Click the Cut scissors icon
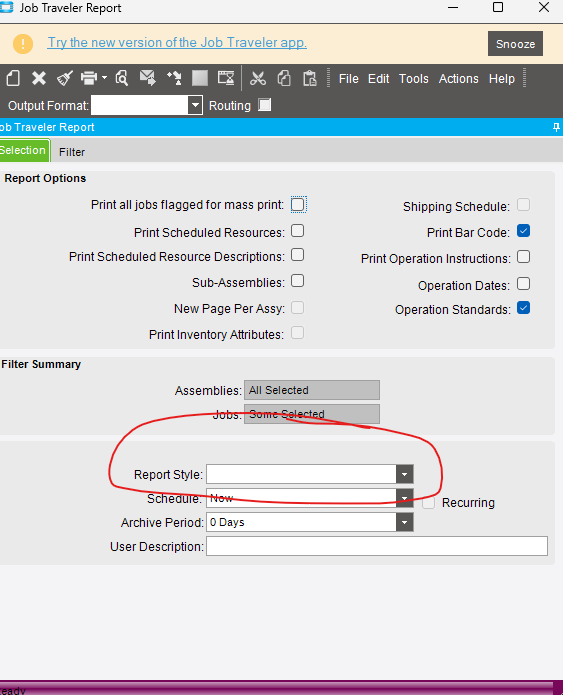The width and height of the screenshot is (563, 695). [x=258, y=78]
